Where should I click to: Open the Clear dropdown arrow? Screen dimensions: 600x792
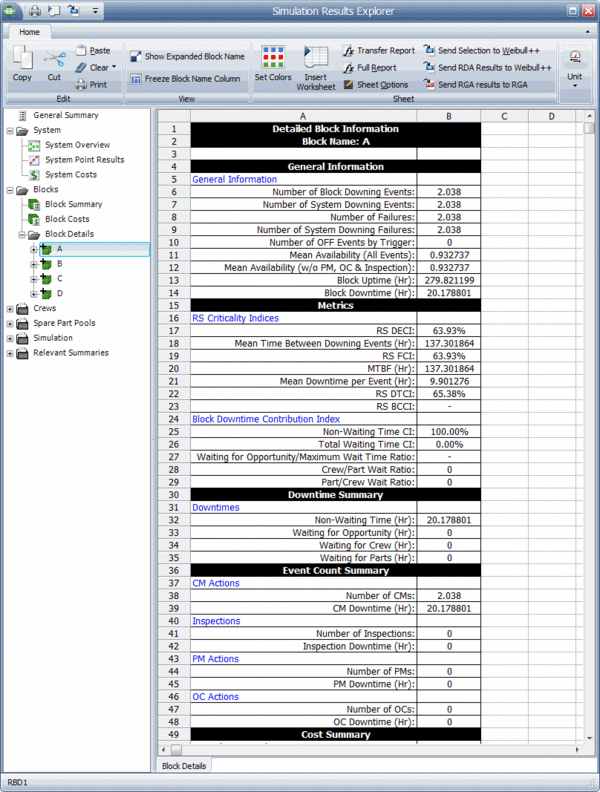114,68
